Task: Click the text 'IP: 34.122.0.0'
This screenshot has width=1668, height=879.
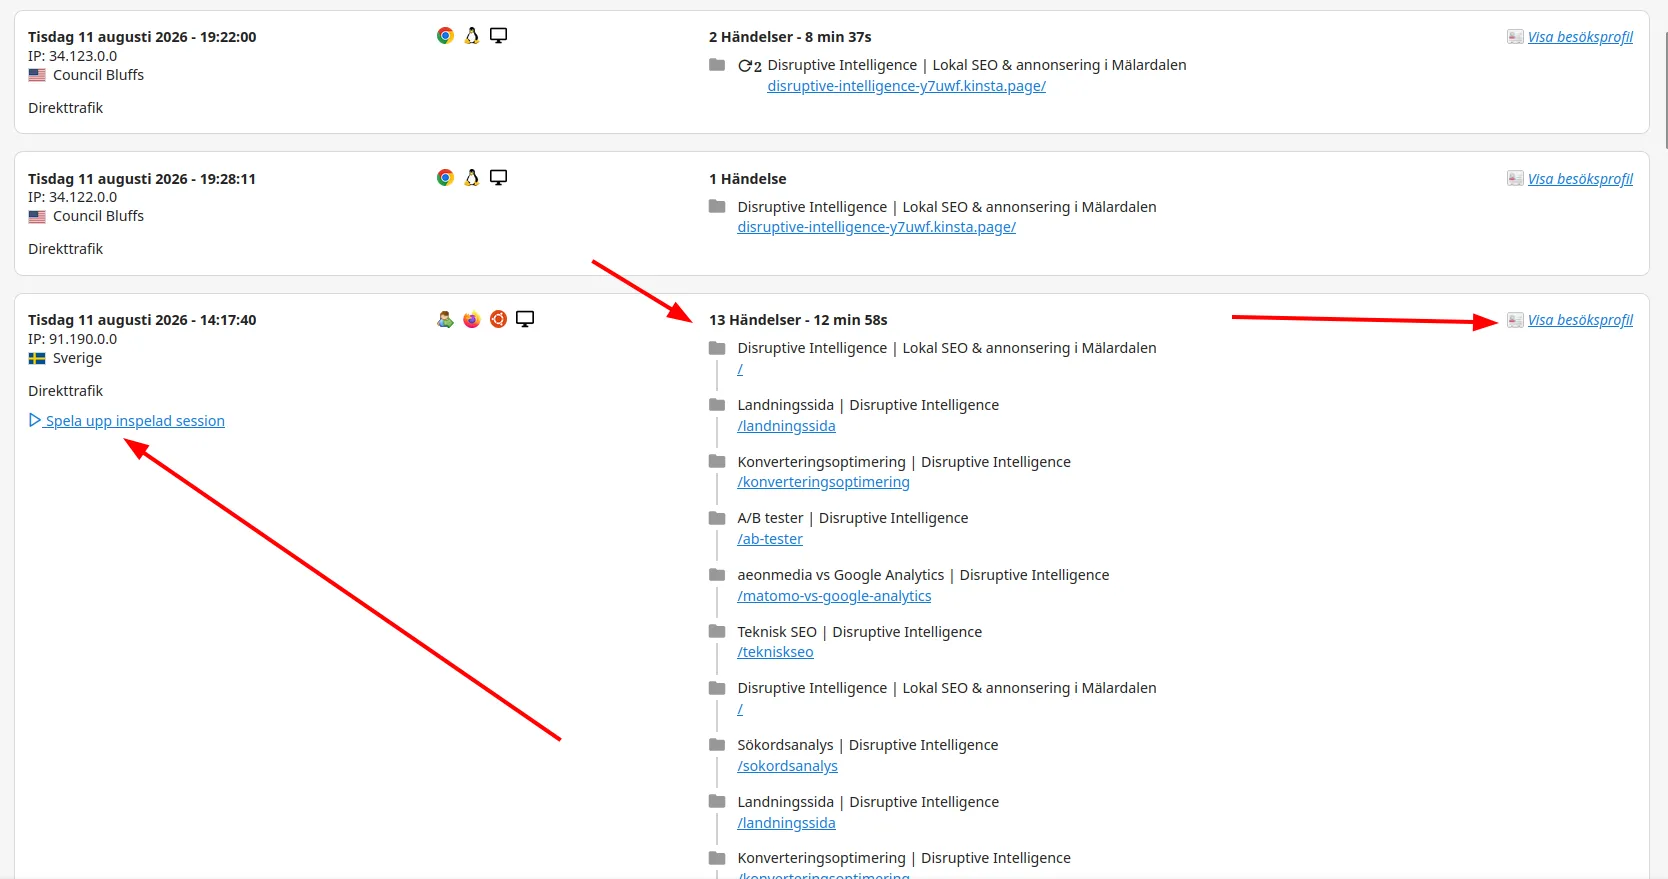Action: tap(72, 197)
